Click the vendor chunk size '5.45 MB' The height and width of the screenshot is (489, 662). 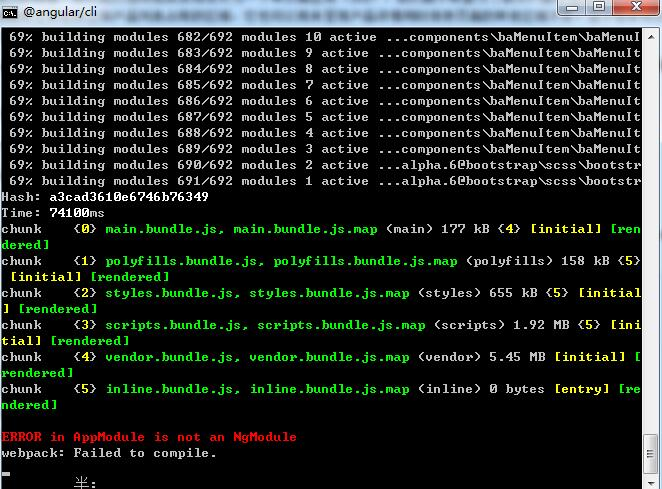point(517,357)
